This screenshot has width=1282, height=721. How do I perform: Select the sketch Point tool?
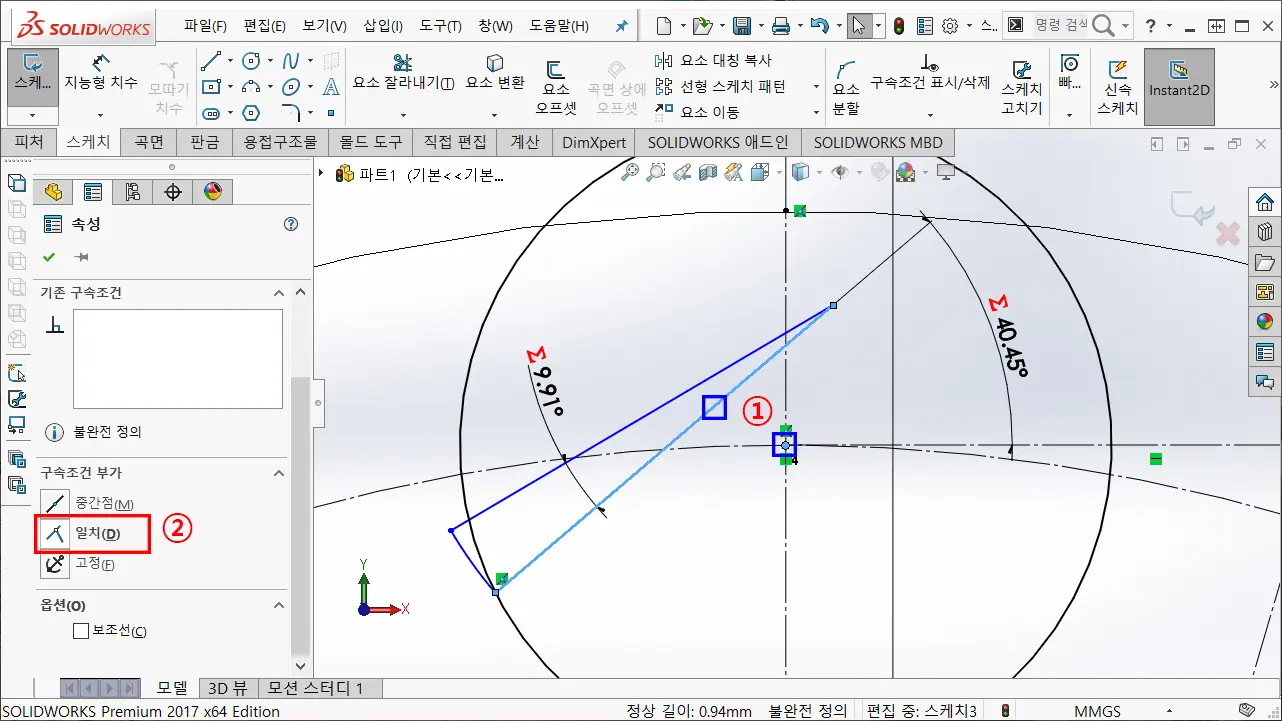330,113
